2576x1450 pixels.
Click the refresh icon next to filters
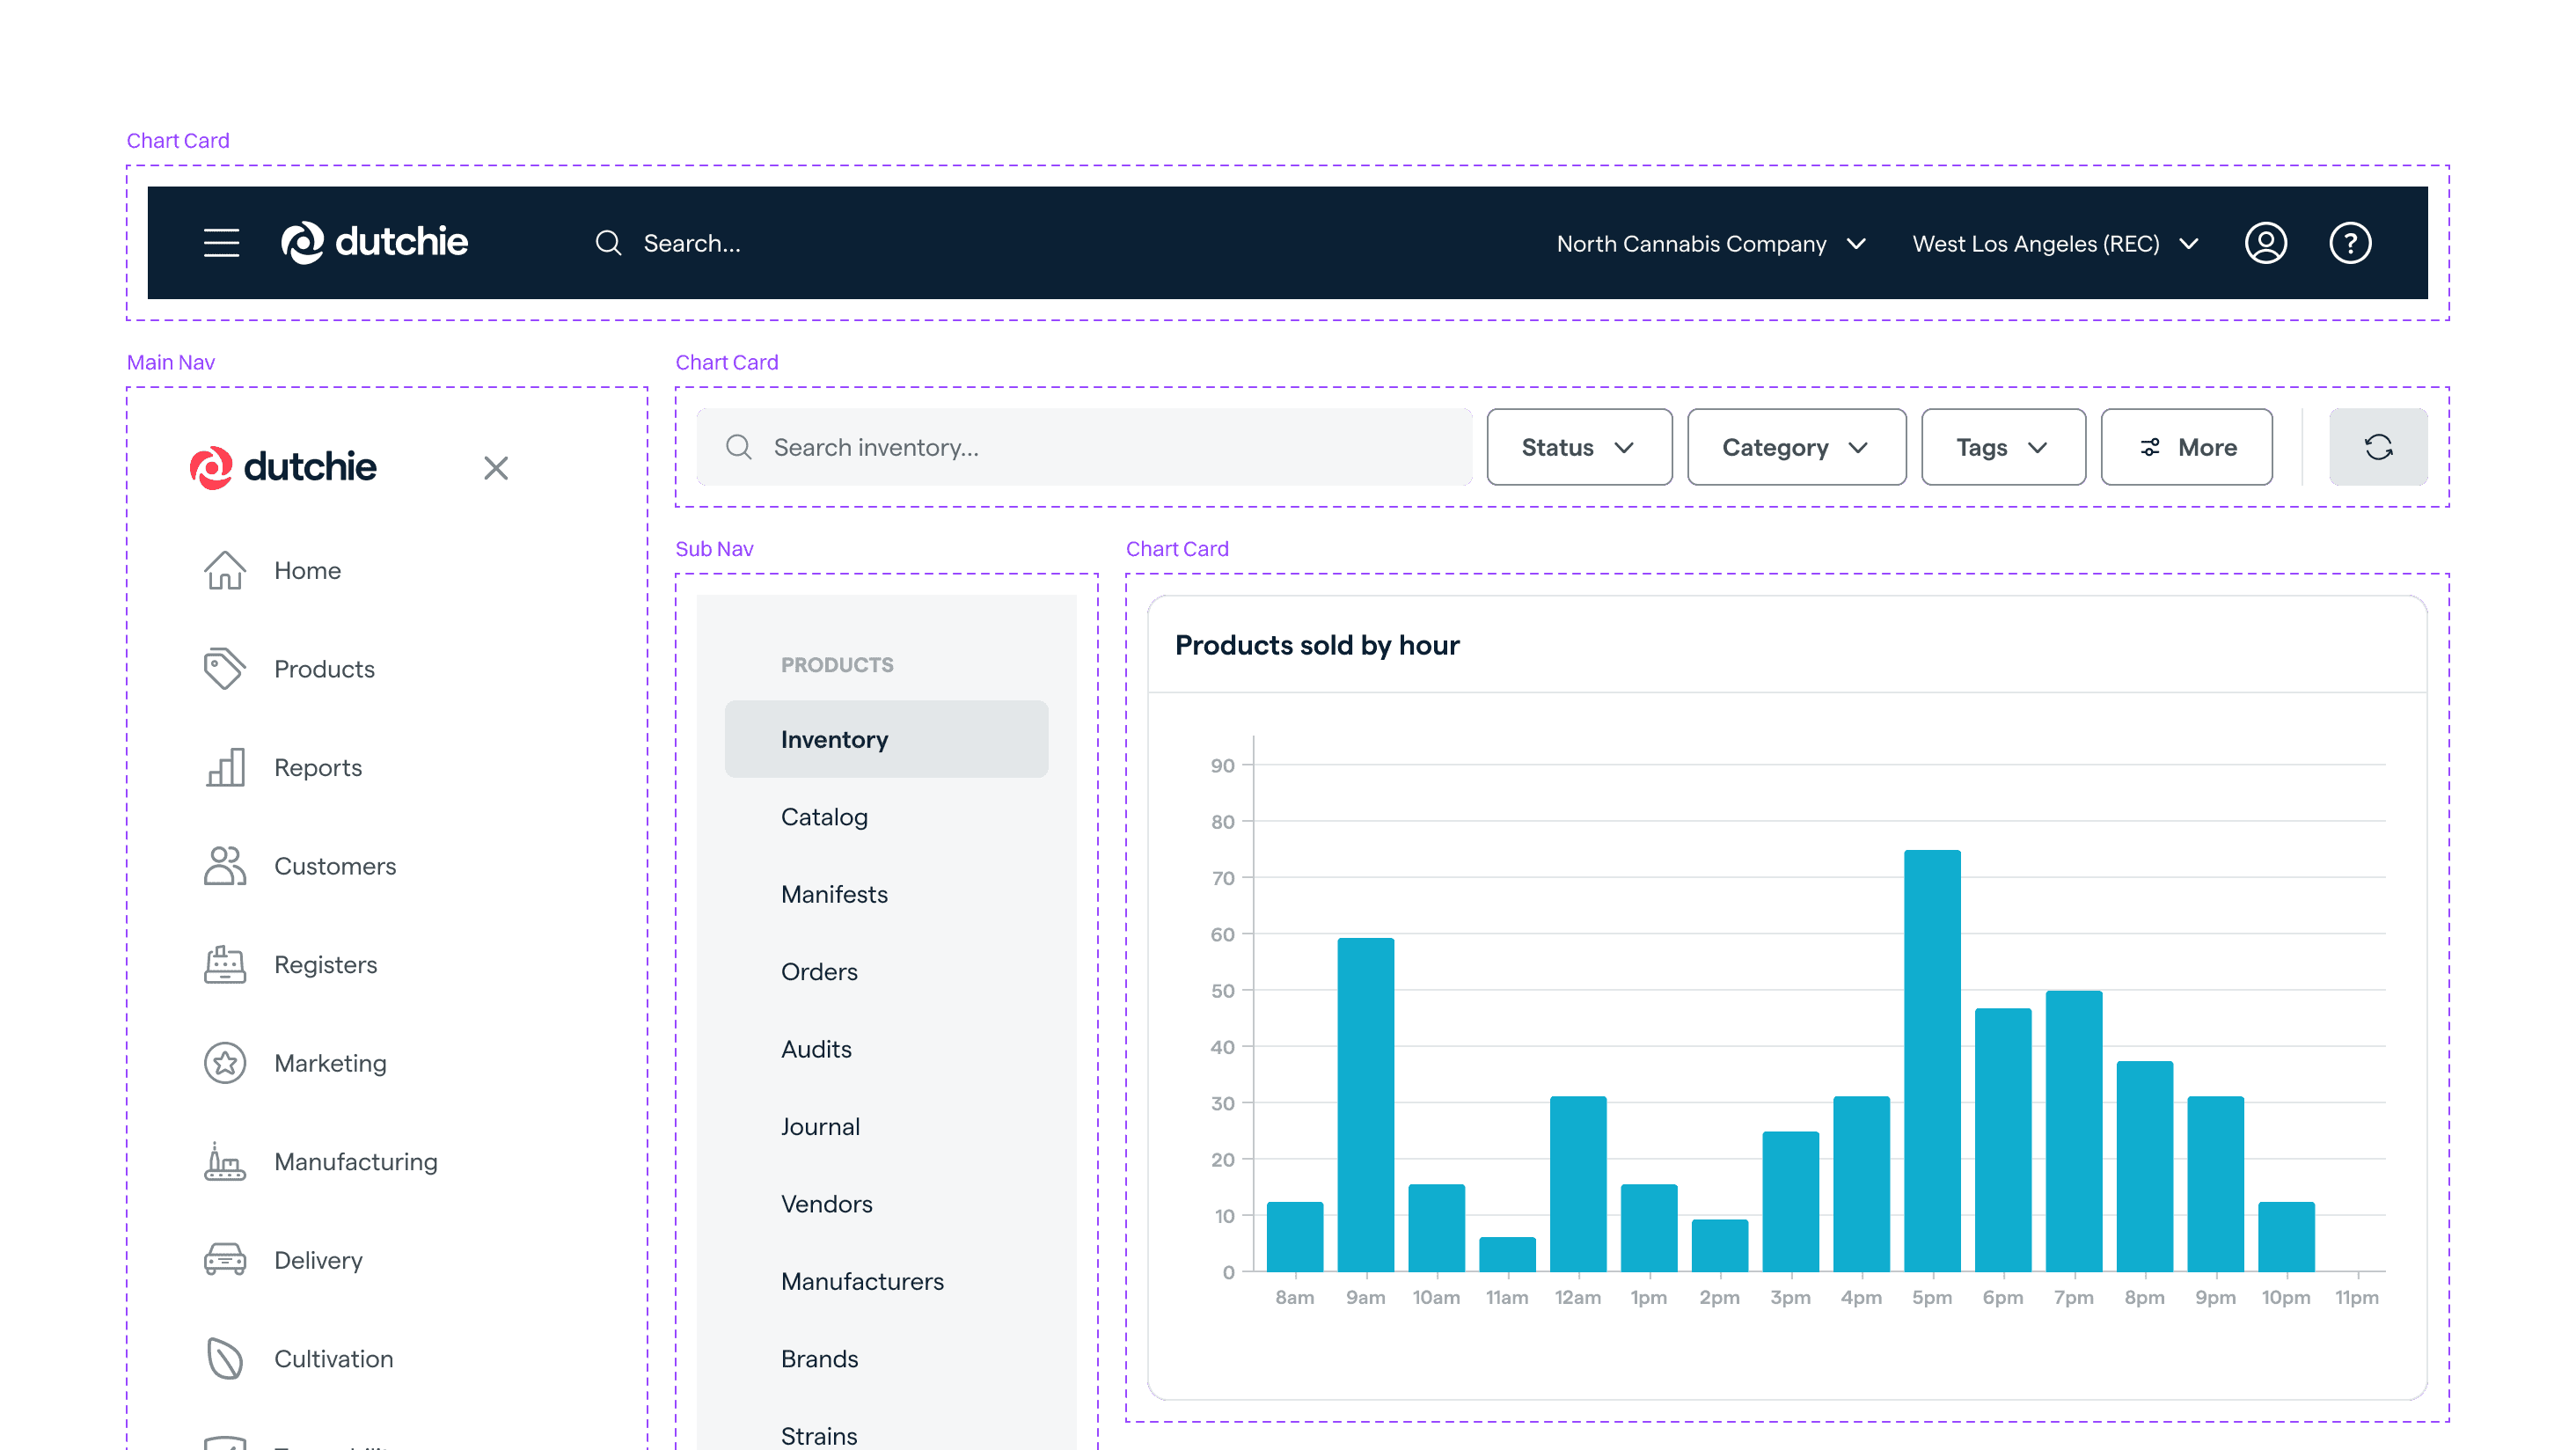(x=2377, y=447)
